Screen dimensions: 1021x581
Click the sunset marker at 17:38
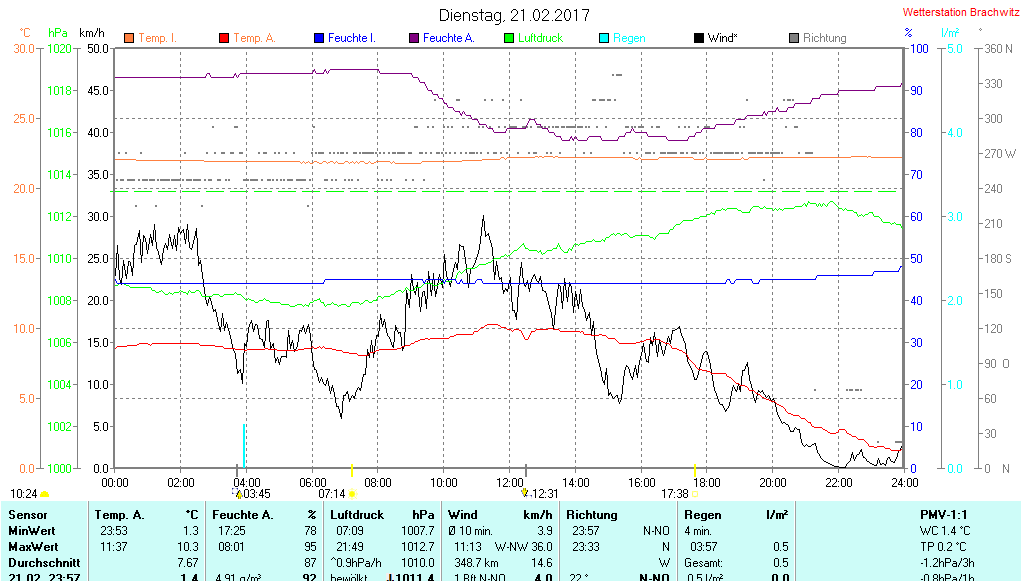tap(694, 493)
